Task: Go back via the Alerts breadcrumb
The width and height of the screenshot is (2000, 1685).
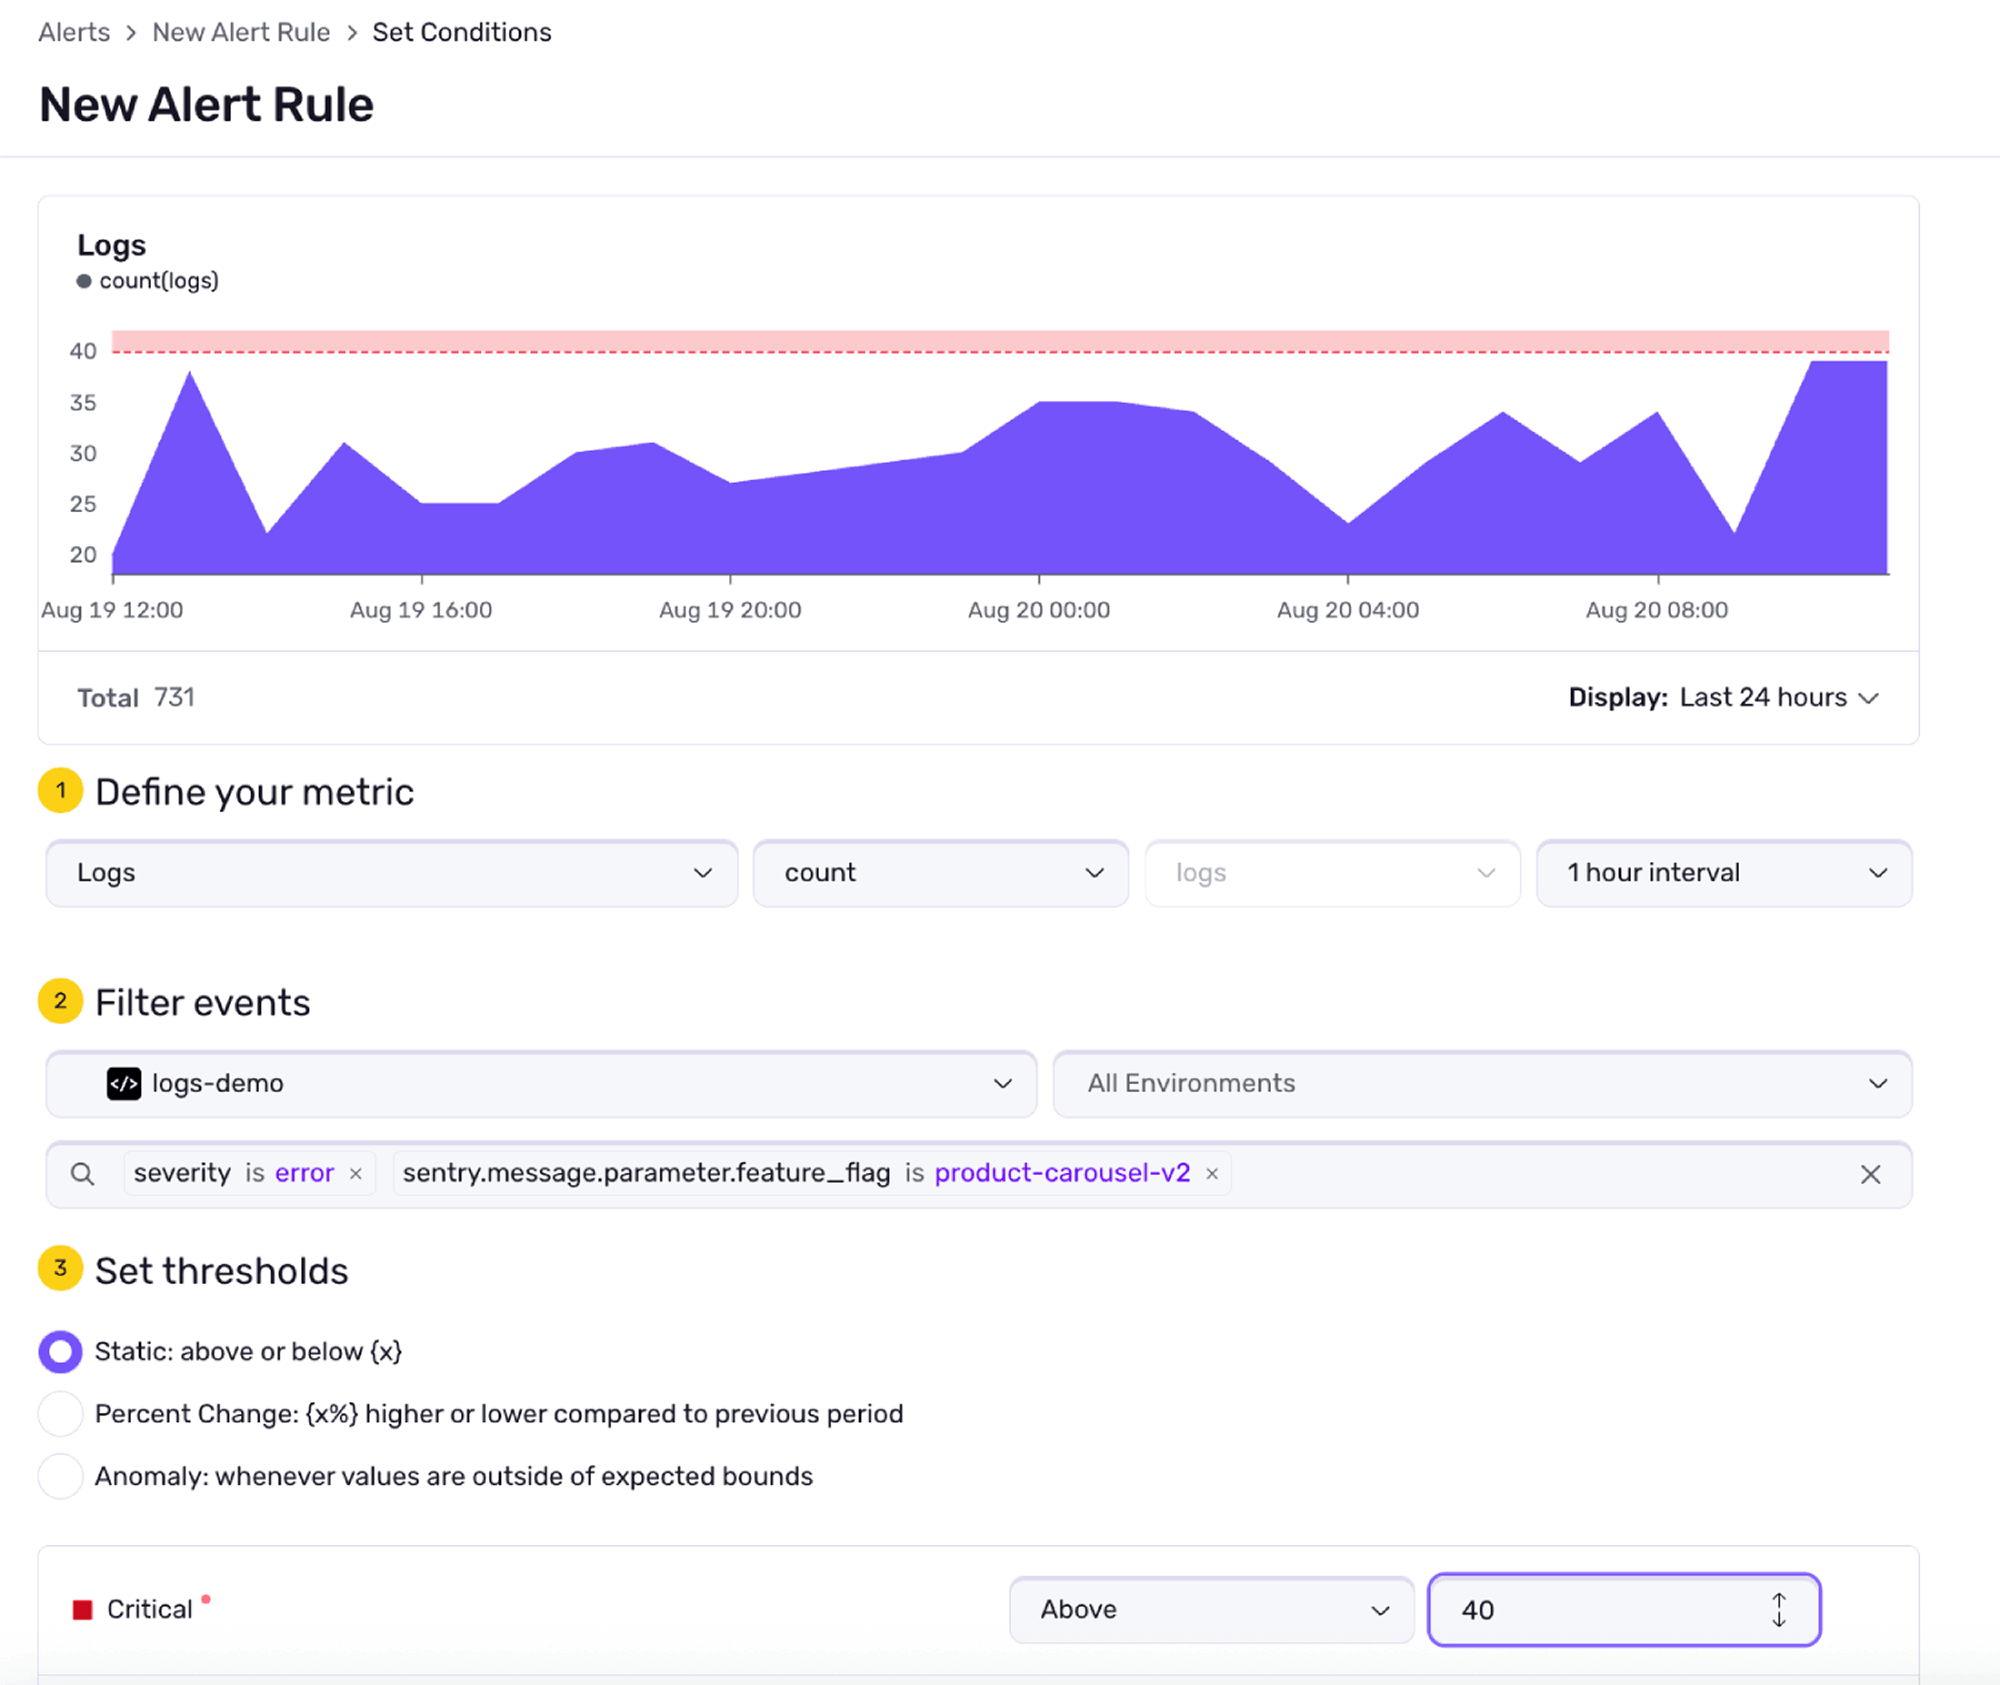Action: click(73, 31)
